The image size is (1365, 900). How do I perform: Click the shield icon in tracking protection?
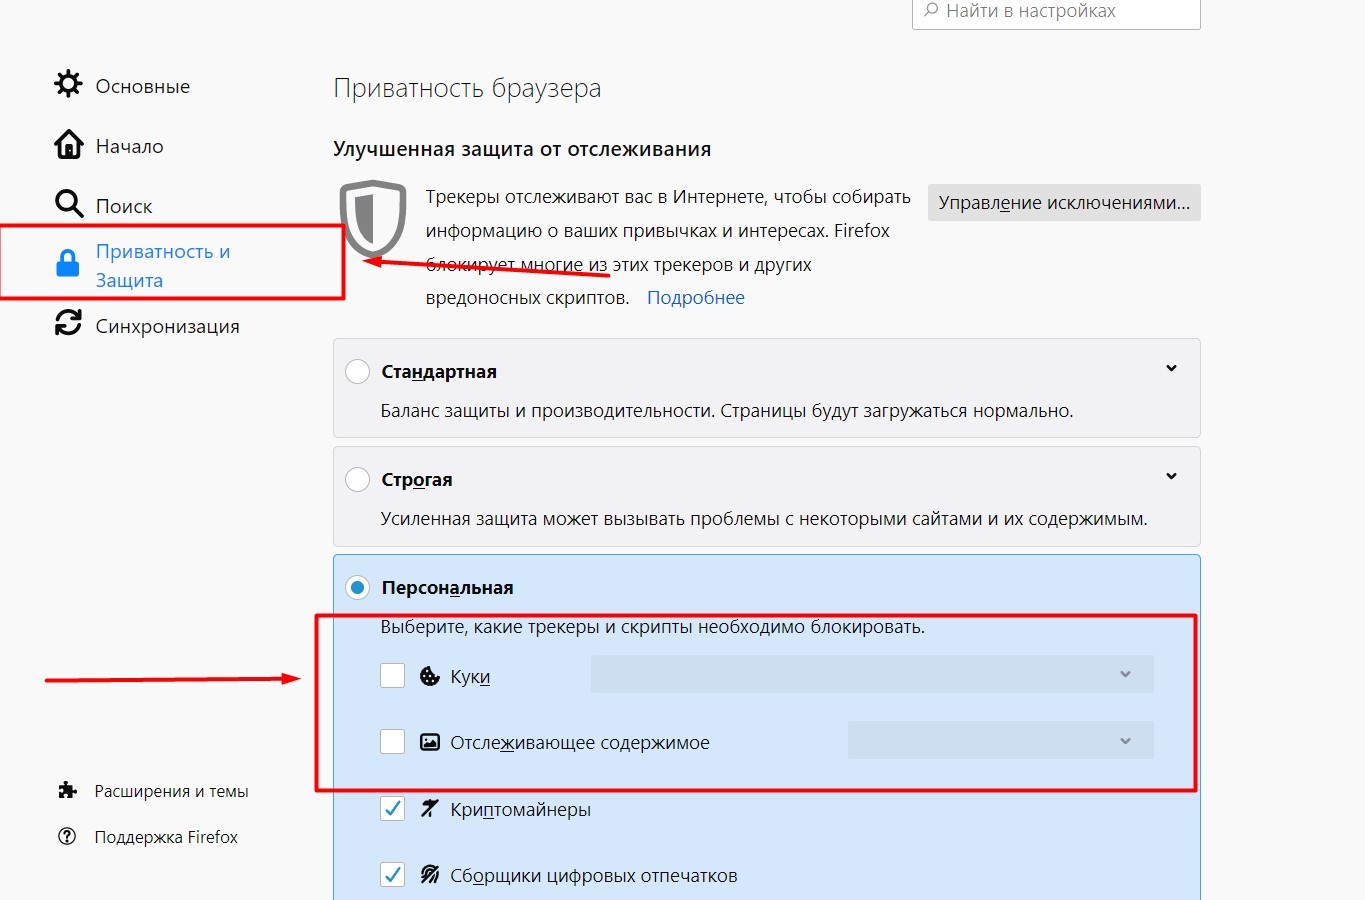[x=372, y=218]
